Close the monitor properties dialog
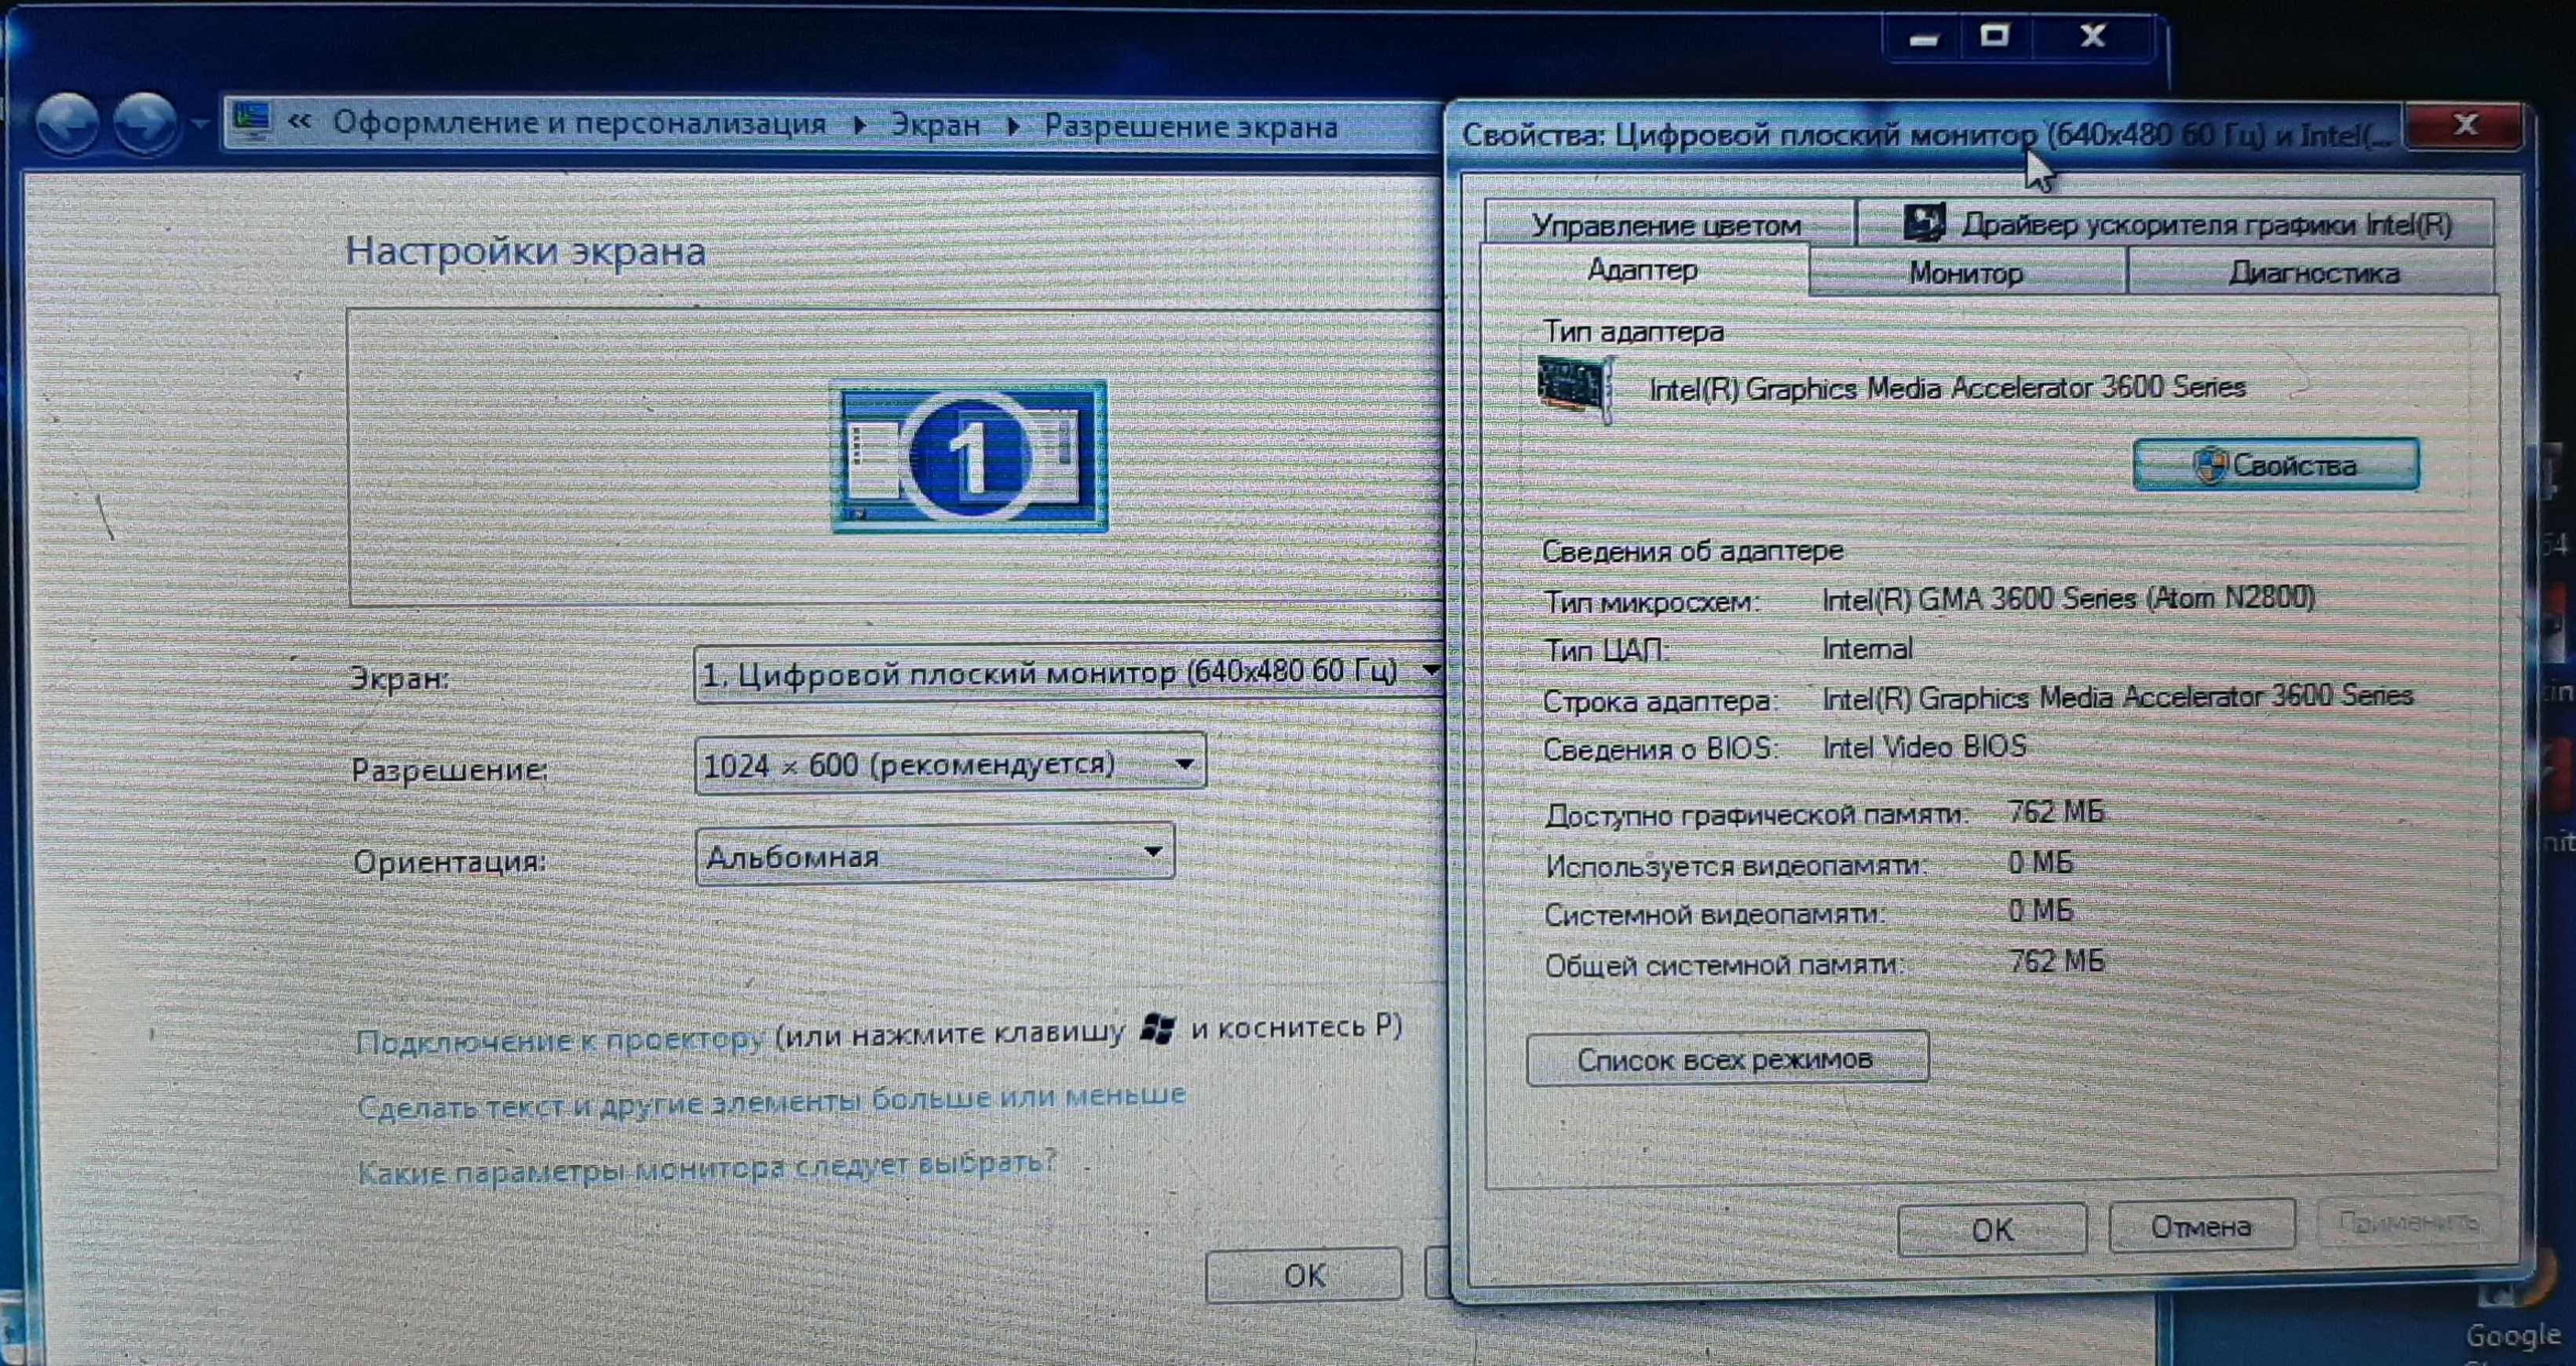The image size is (2576, 1366). point(2465,126)
